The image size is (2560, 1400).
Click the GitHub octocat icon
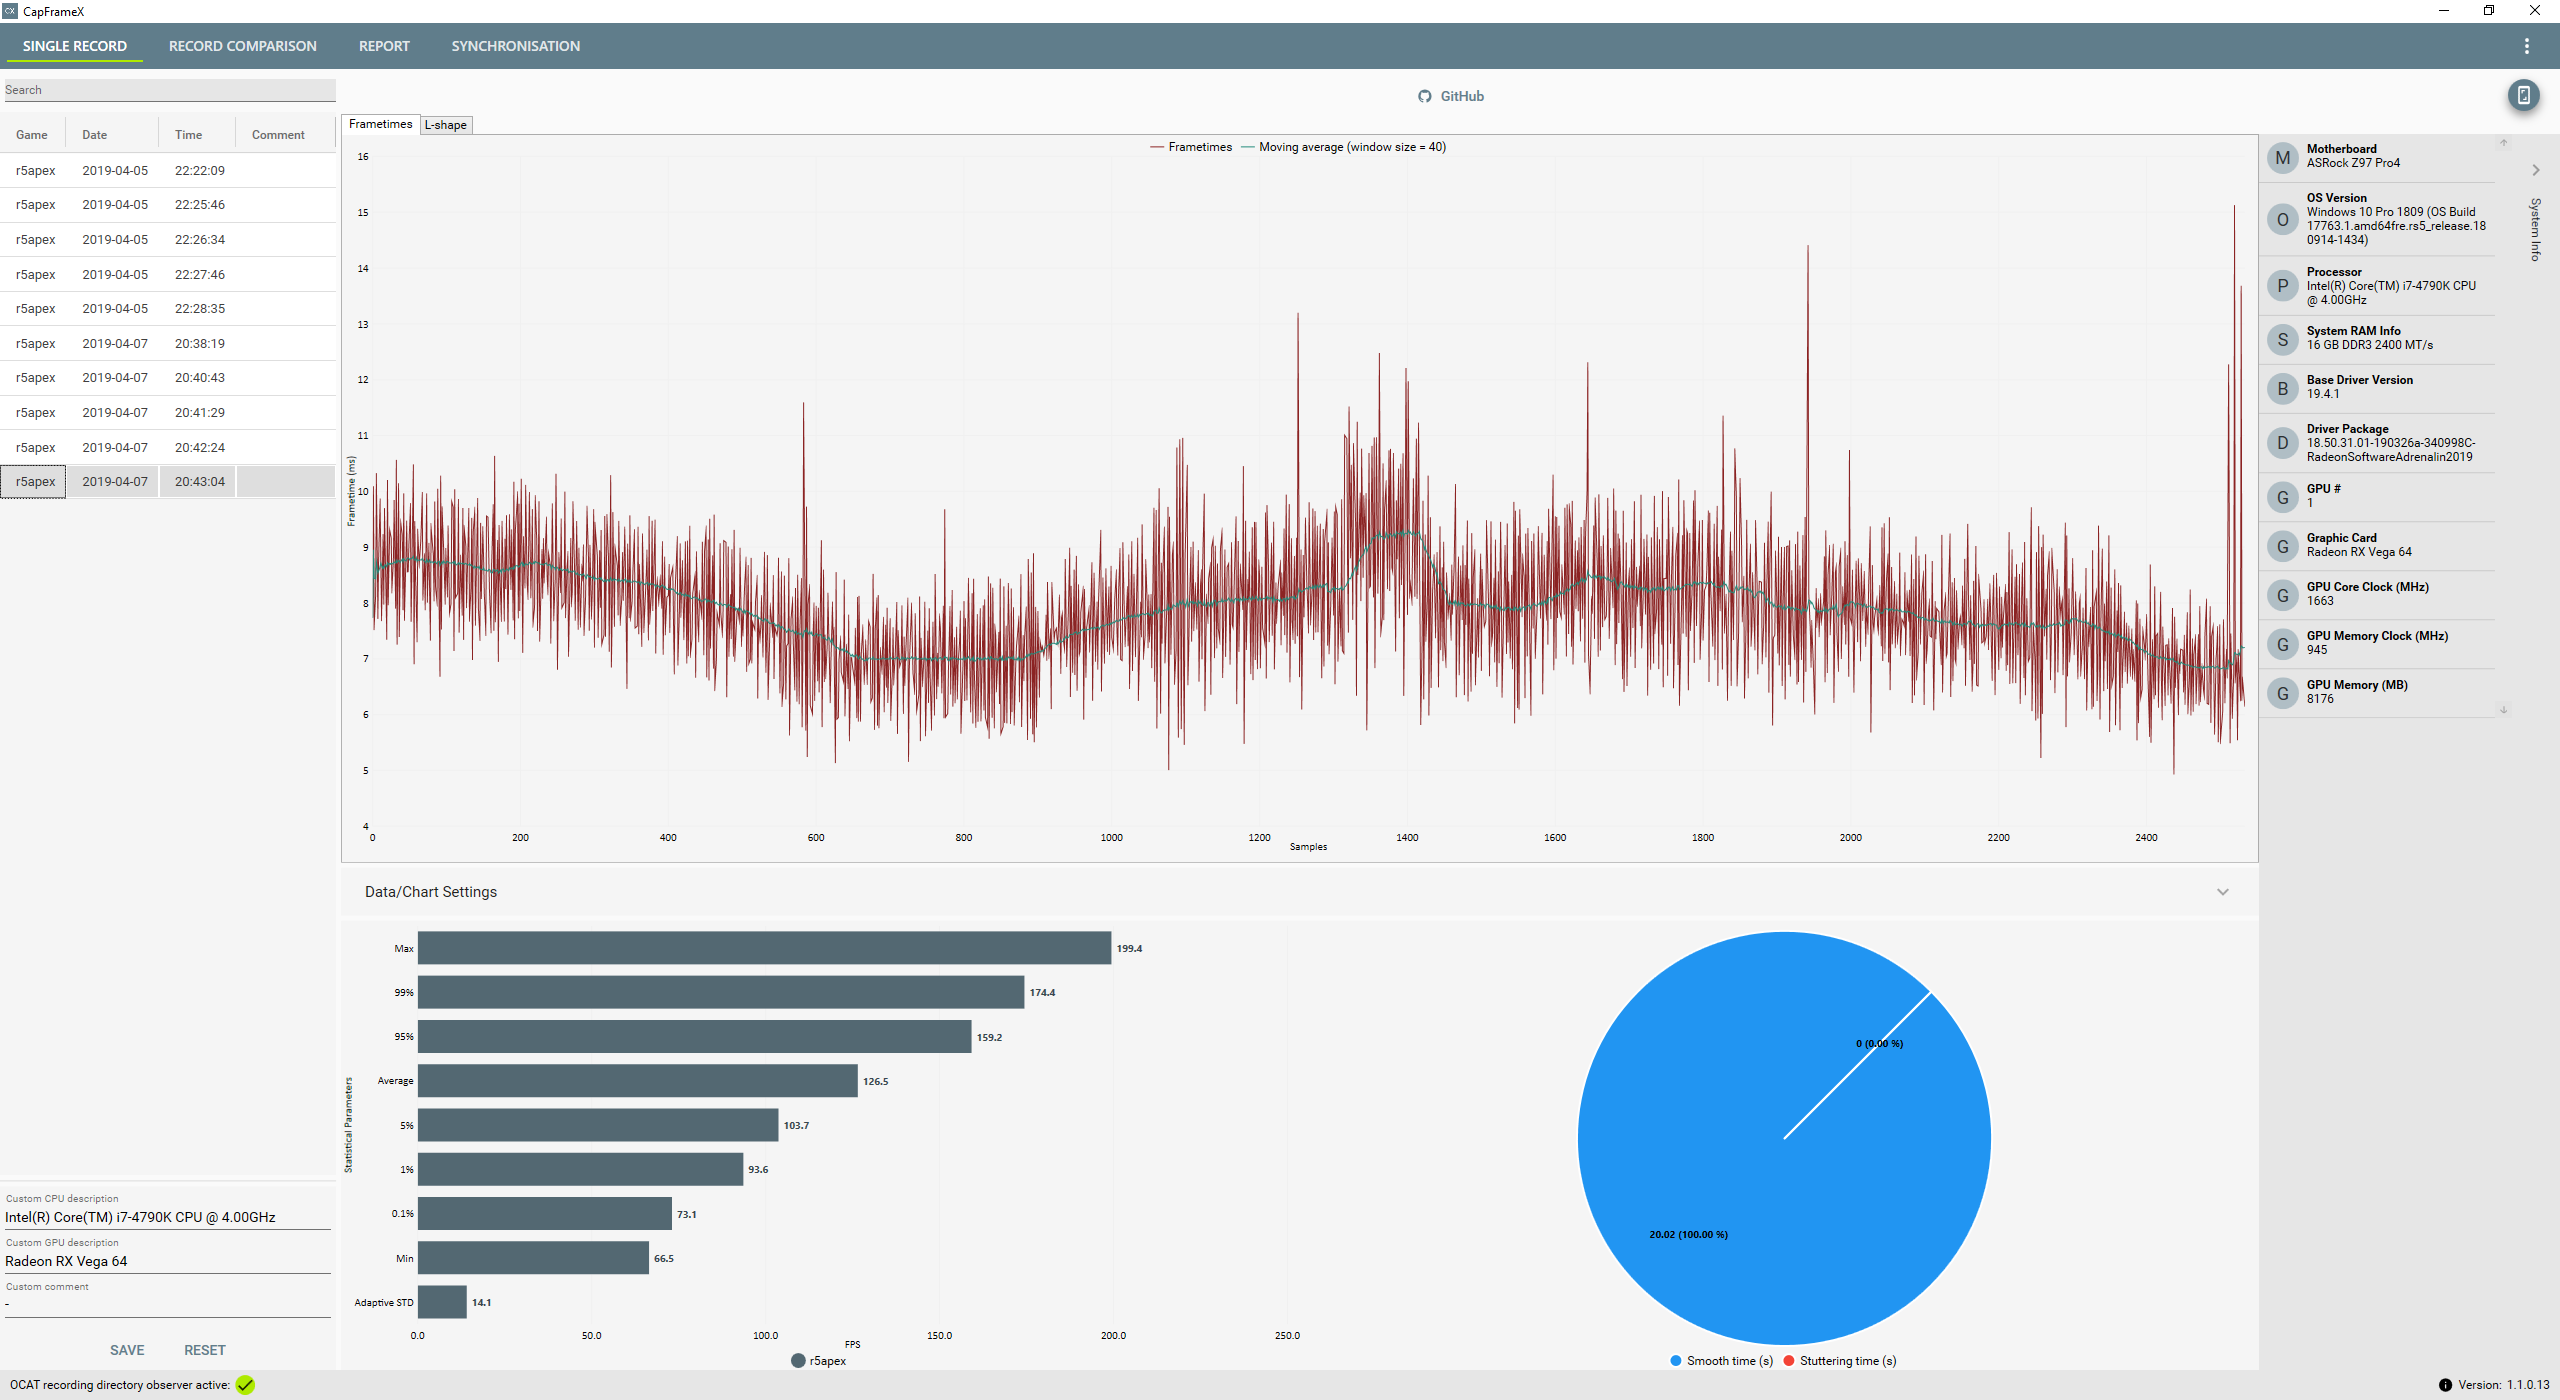point(1424,96)
